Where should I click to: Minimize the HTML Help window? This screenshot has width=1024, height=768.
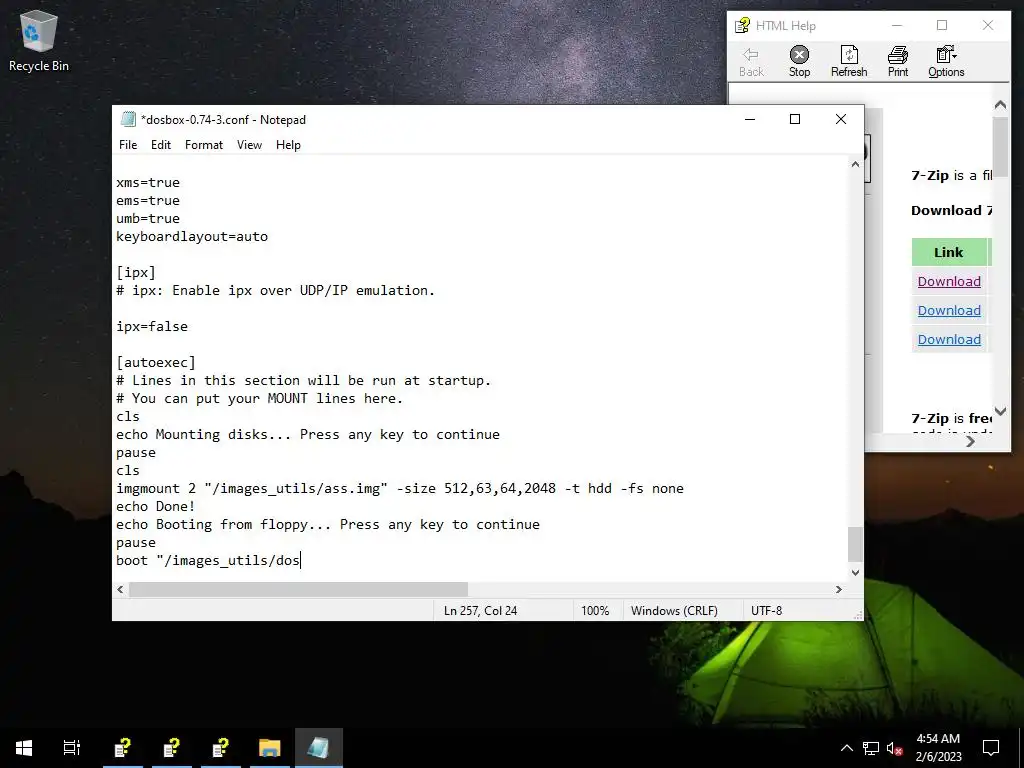(x=897, y=25)
